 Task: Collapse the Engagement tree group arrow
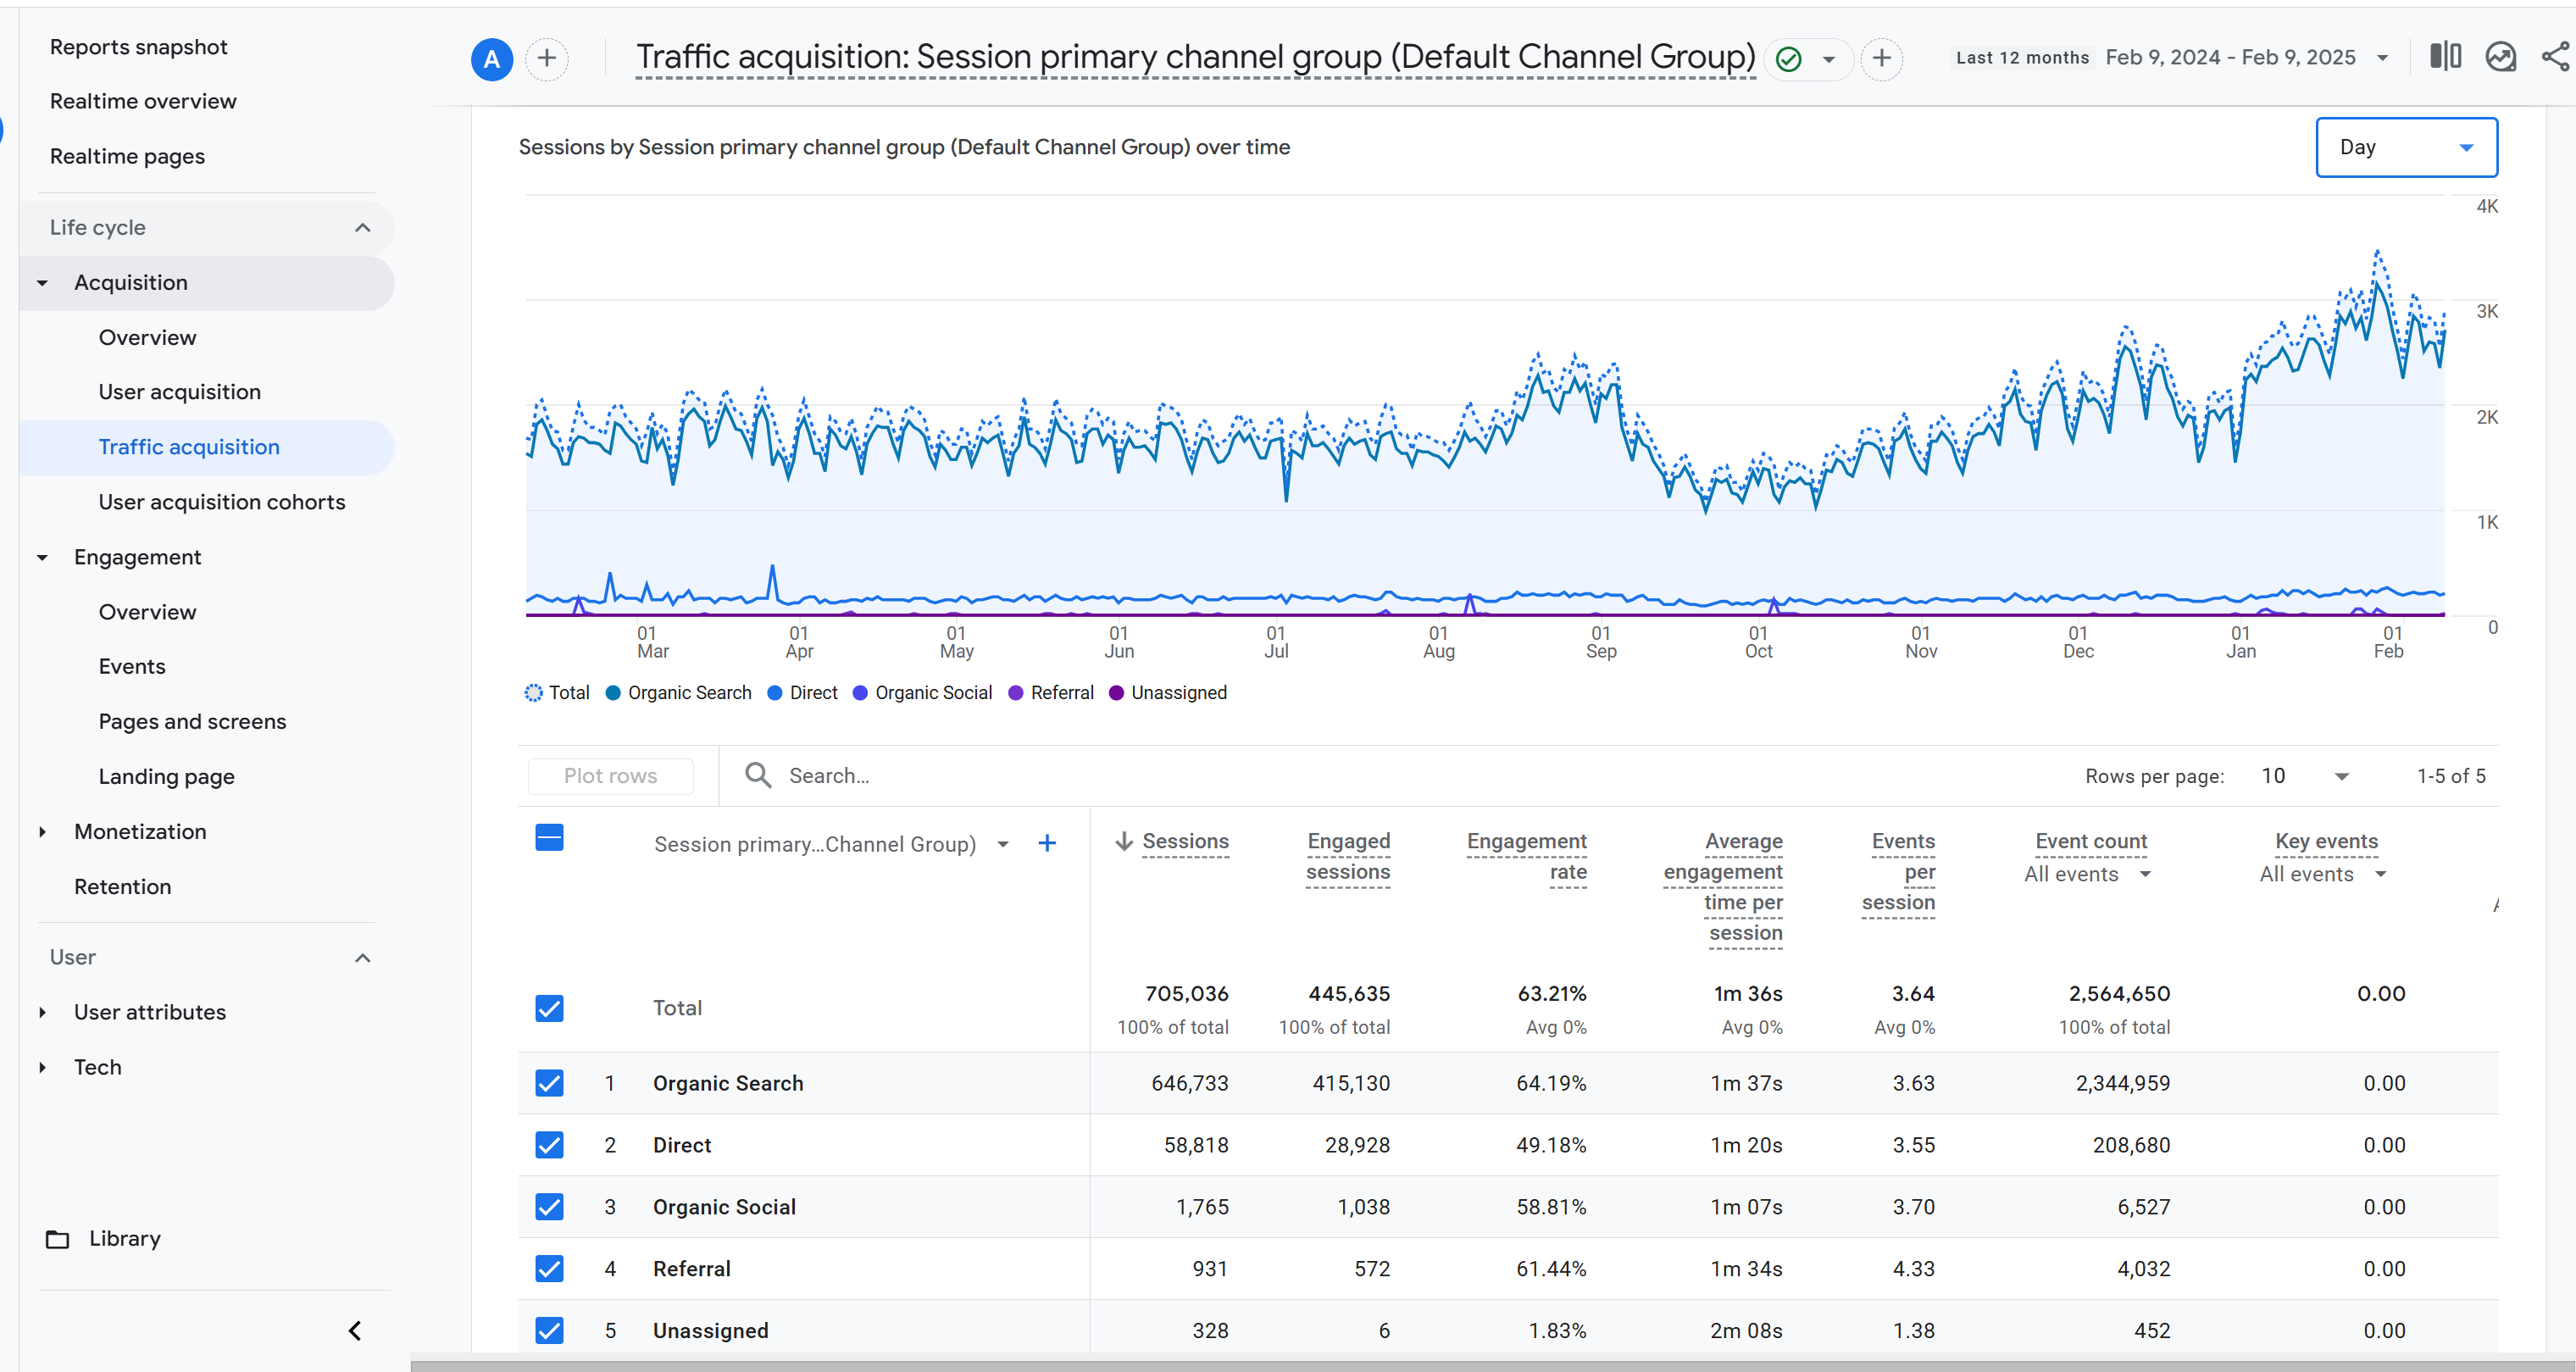tap(42, 558)
